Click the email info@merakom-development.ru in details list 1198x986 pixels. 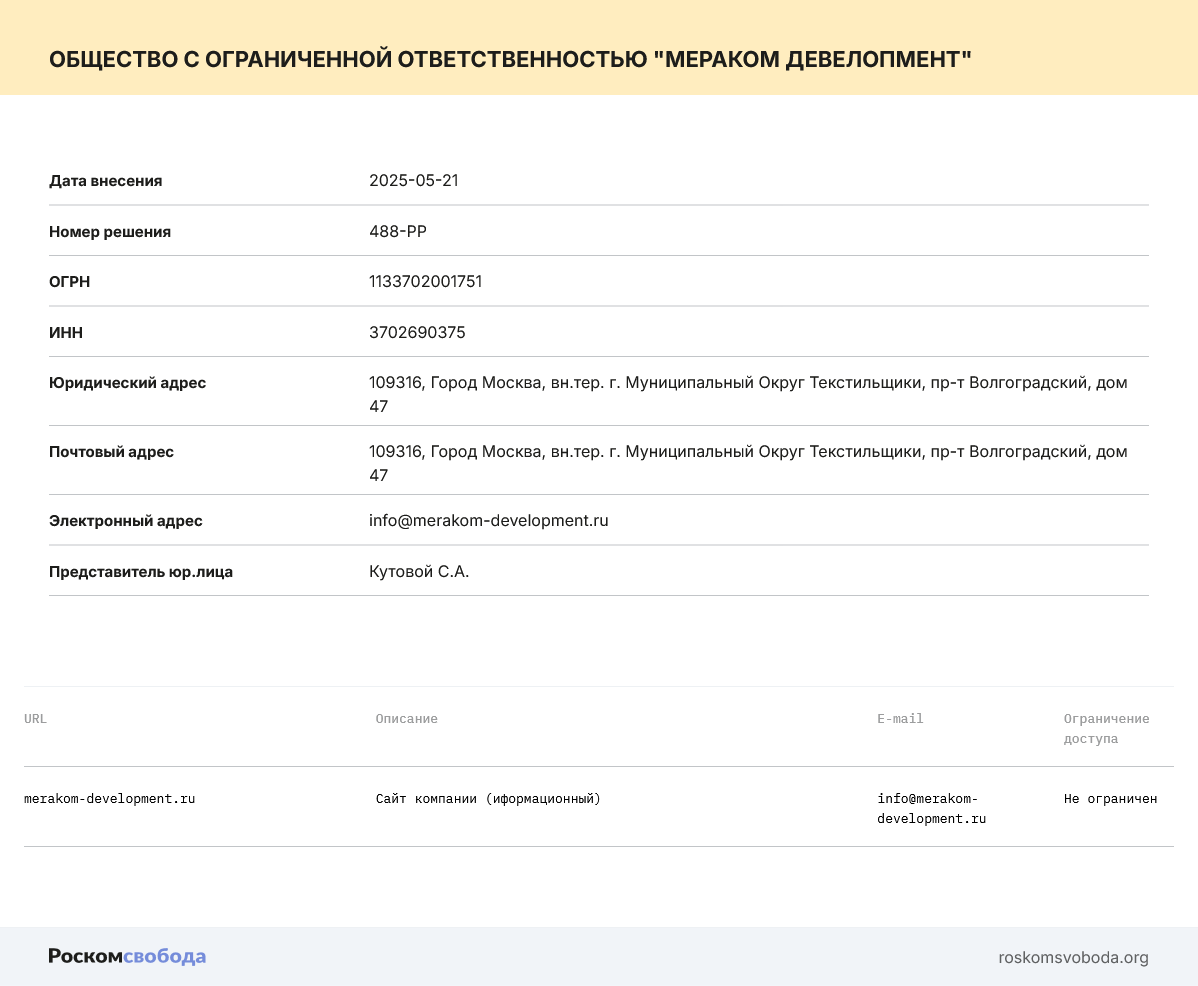(489, 520)
